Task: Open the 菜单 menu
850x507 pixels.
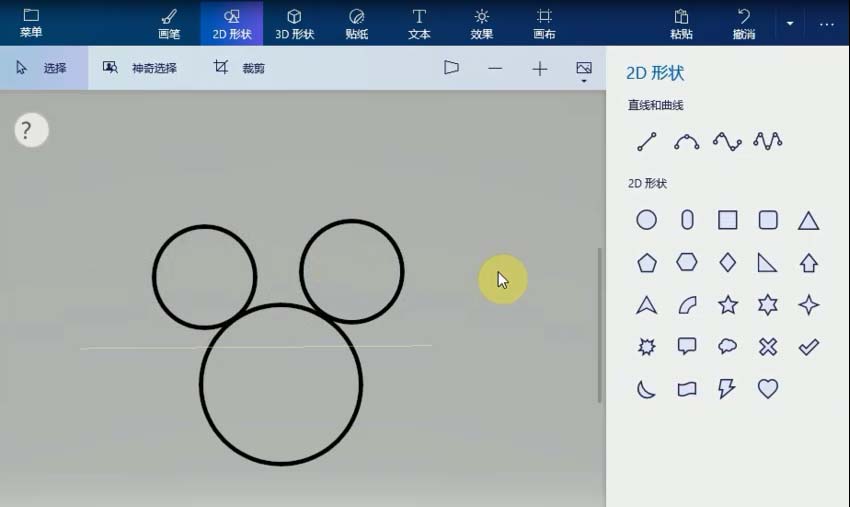Action: pyautogui.click(x=31, y=23)
